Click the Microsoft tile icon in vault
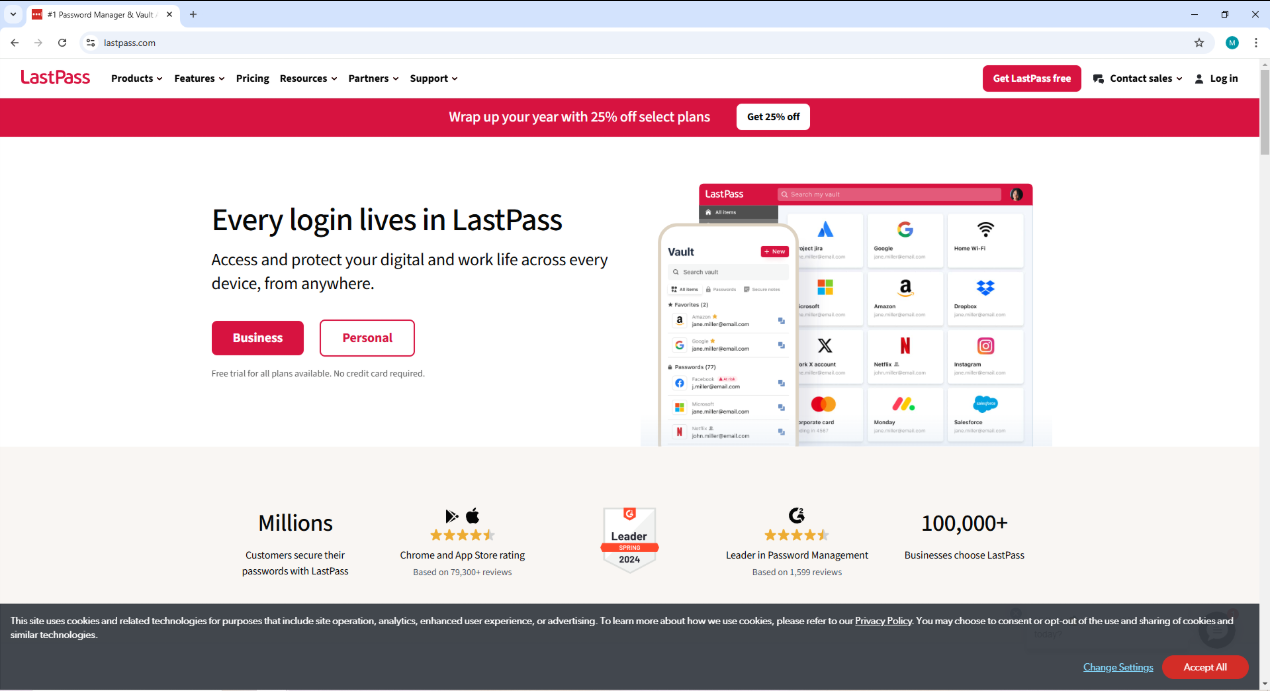The width and height of the screenshot is (1270, 691). tap(824, 288)
